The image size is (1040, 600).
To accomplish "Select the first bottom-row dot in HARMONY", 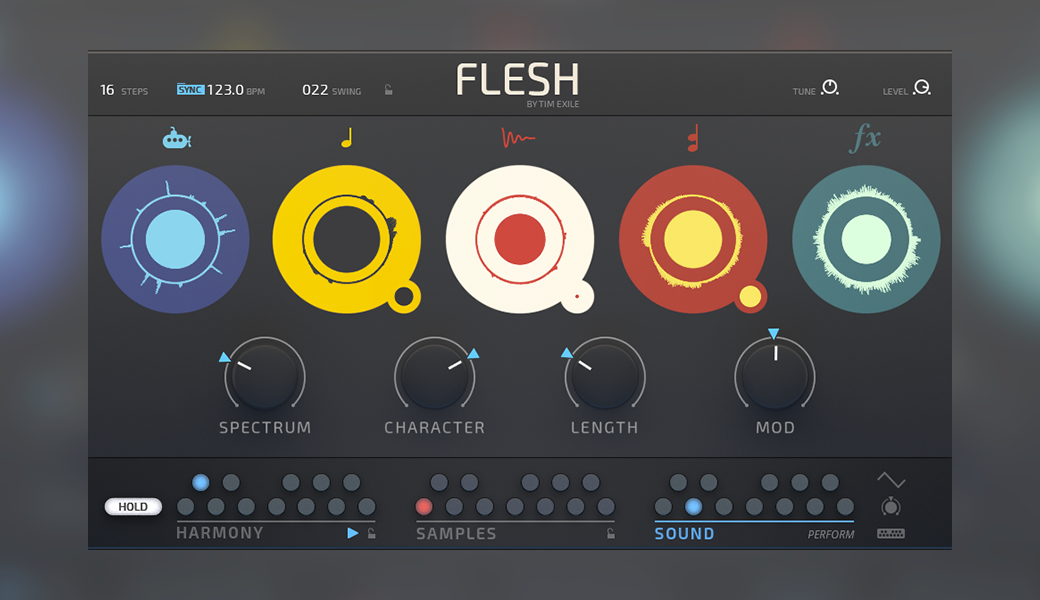I will pyautogui.click(x=186, y=507).
